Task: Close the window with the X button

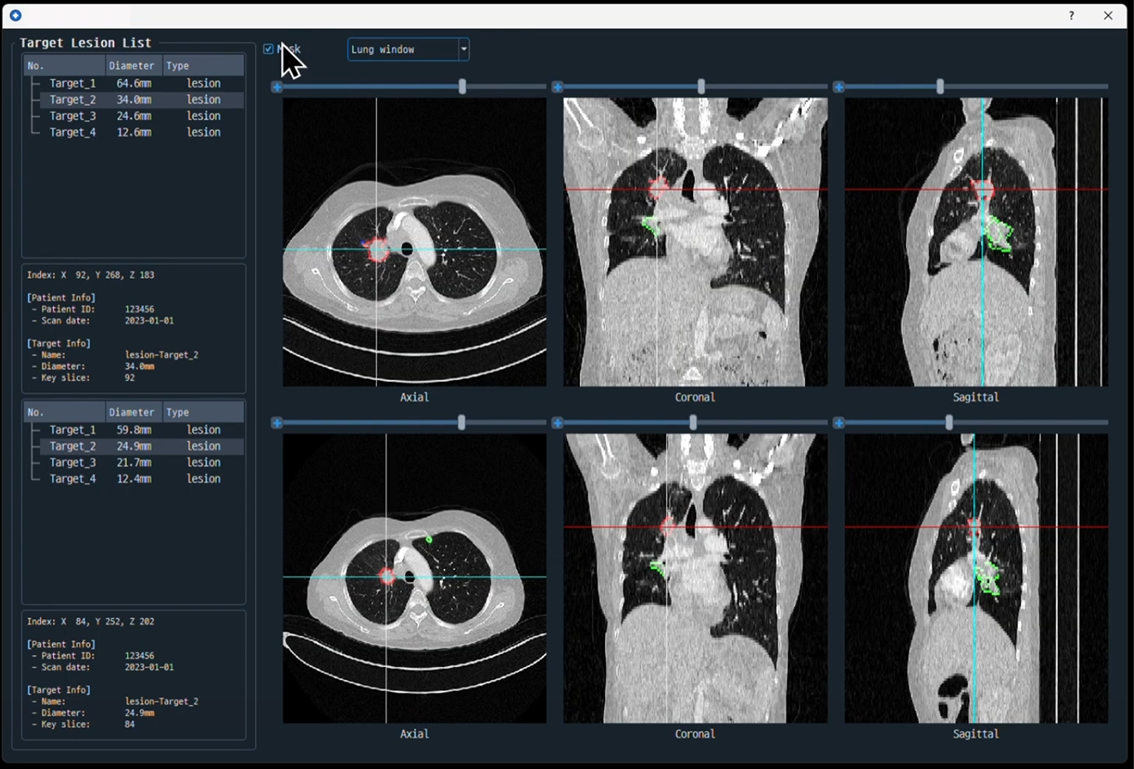Action: click(1108, 16)
